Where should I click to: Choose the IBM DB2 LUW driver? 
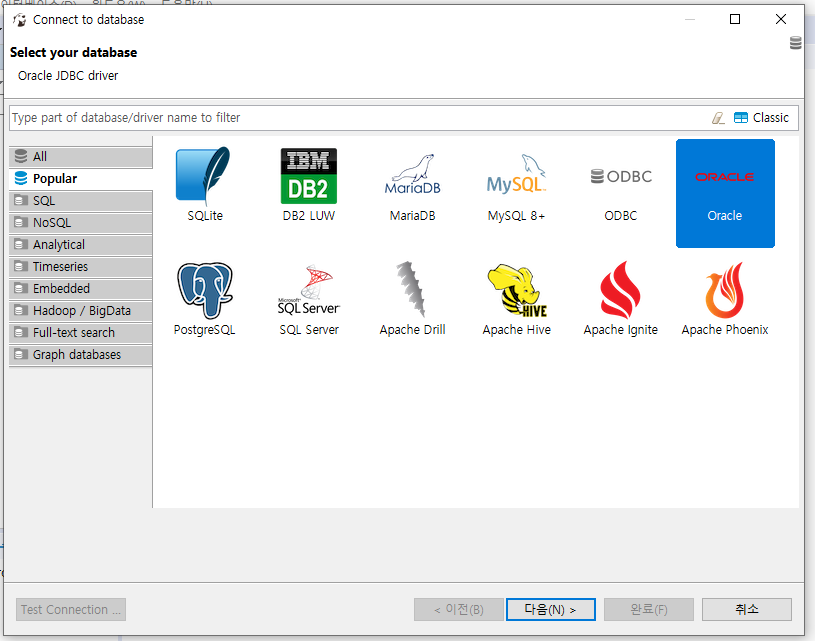[309, 184]
